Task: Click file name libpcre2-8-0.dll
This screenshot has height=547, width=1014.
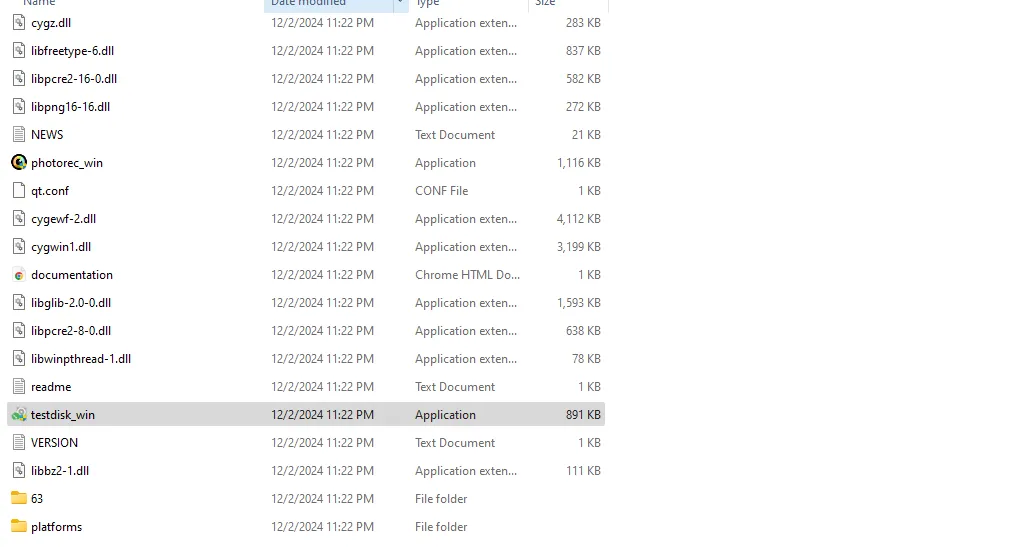Action: tap(71, 331)
